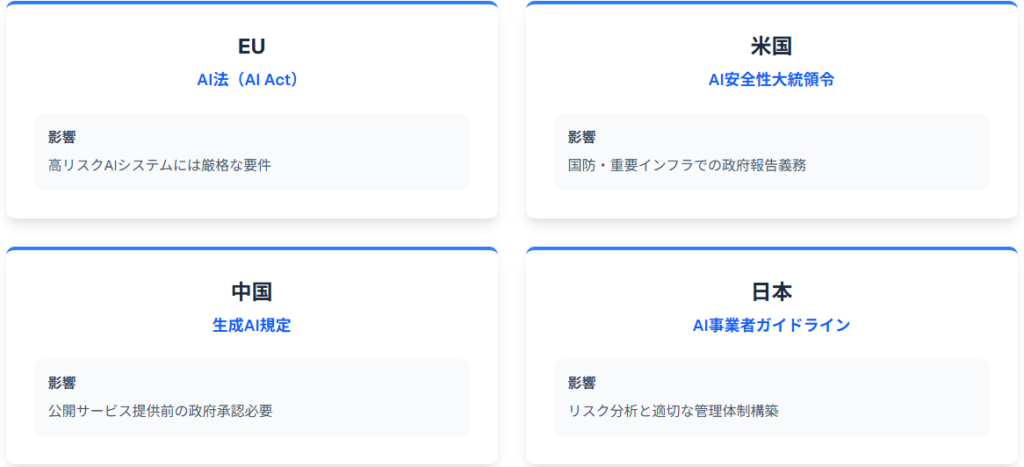
Task: Open the AI法（AI Act） link
Action: [252, 80]
